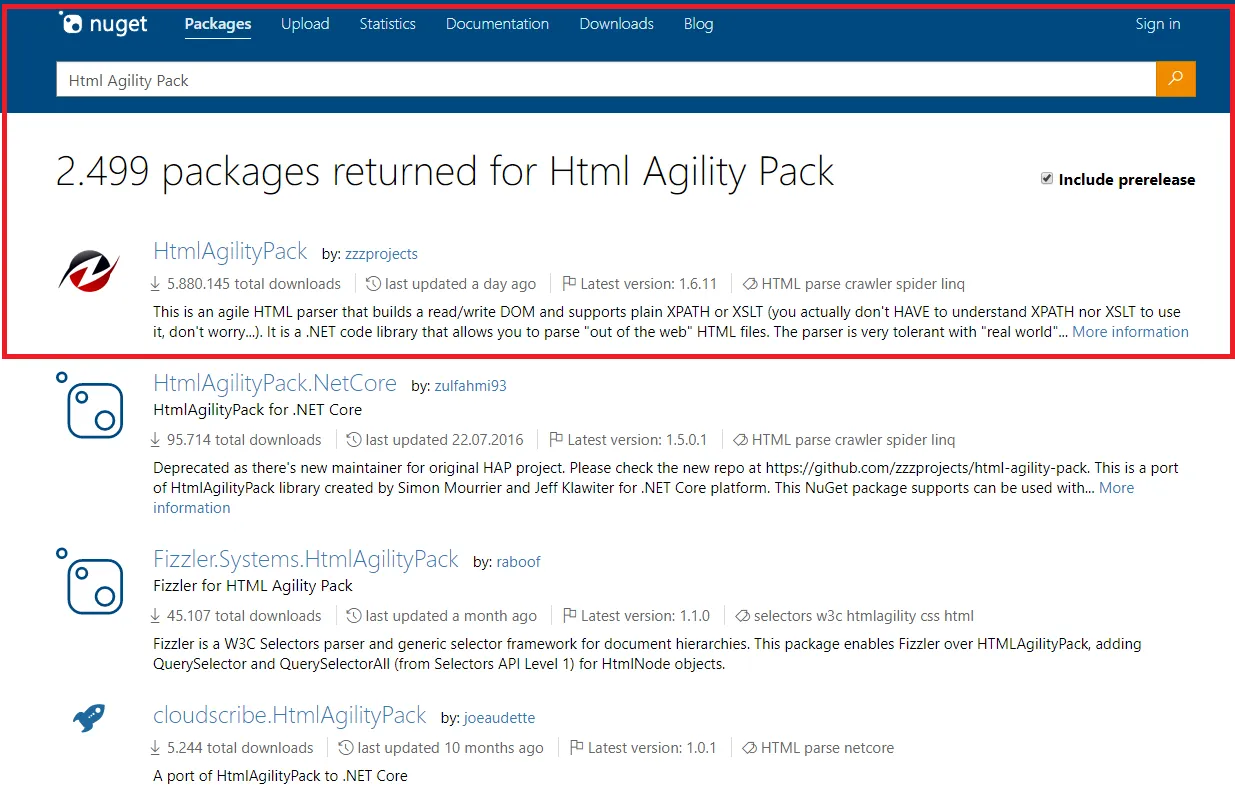Image resolution: width=1235 pixels, height=801 pixels.
Task: Click flag icon beside Latest version 1.5.0.1
Action: [x=556, y=440]
